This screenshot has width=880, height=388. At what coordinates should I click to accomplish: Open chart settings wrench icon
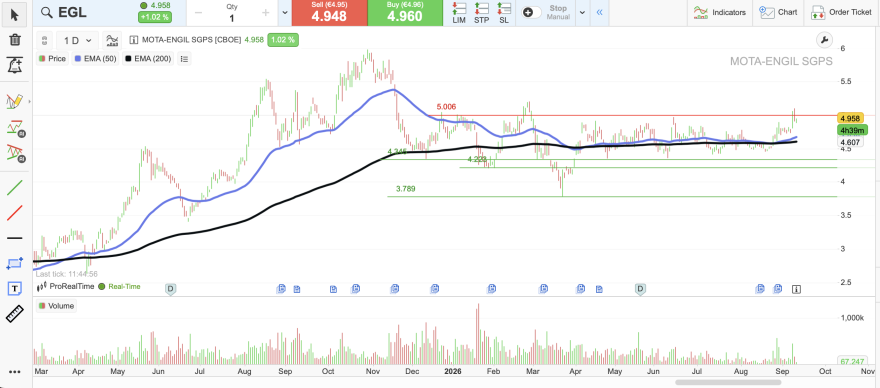(824, 40)
